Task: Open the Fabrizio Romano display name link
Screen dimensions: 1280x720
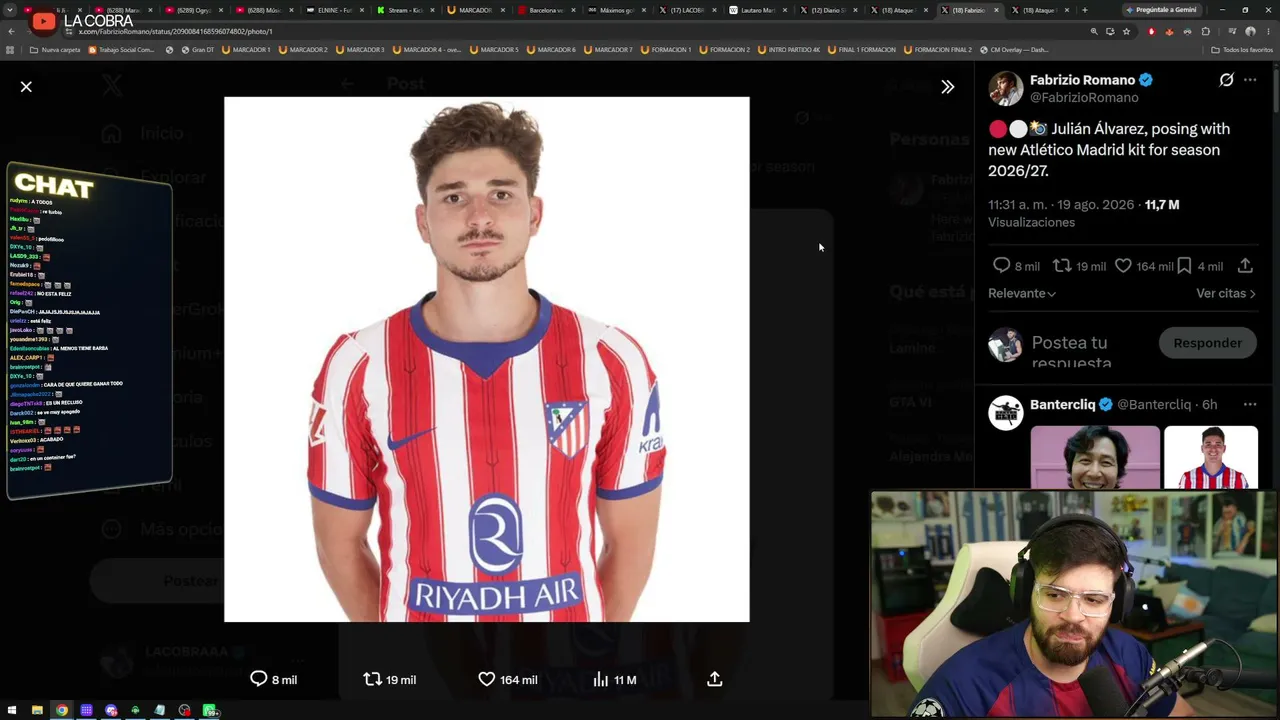Action: 1082,80
